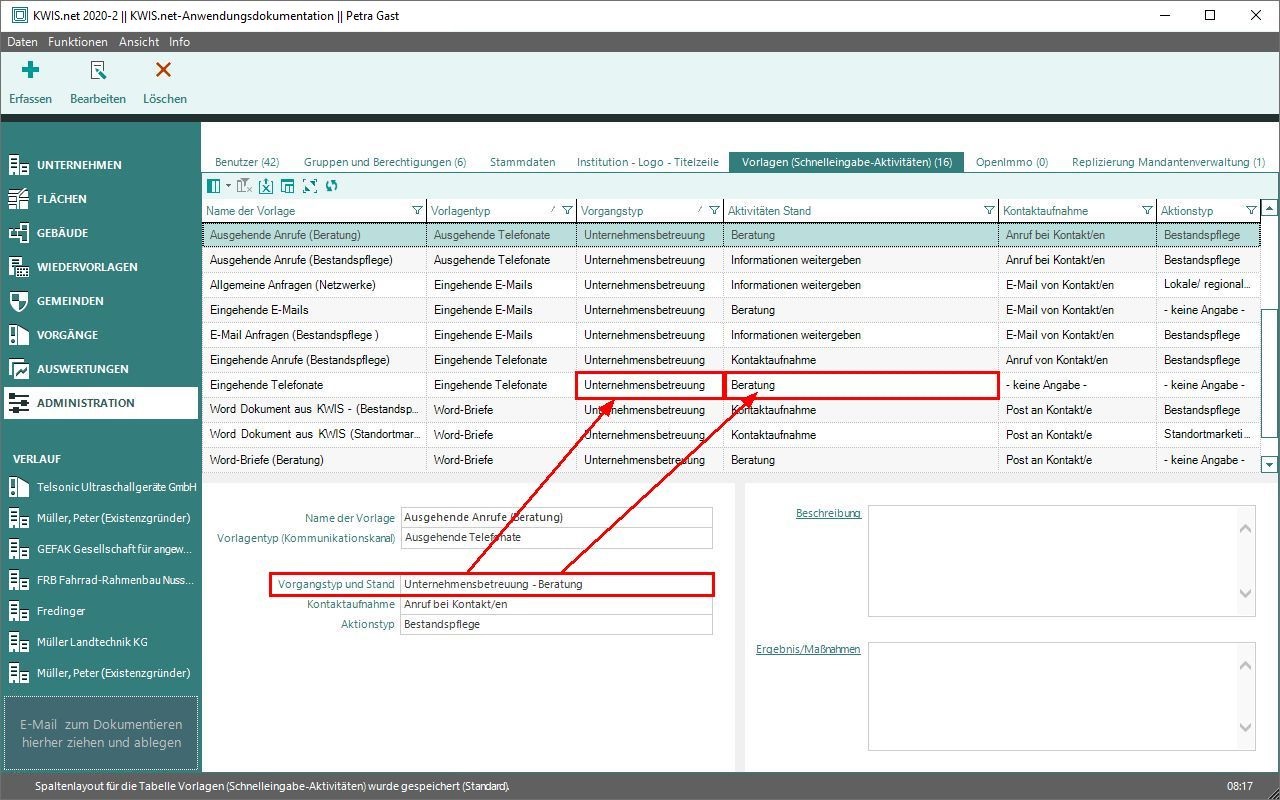Click the Aktionstyp detail field
This screenshot has height=800, width=1280.
tap(556, 625)
